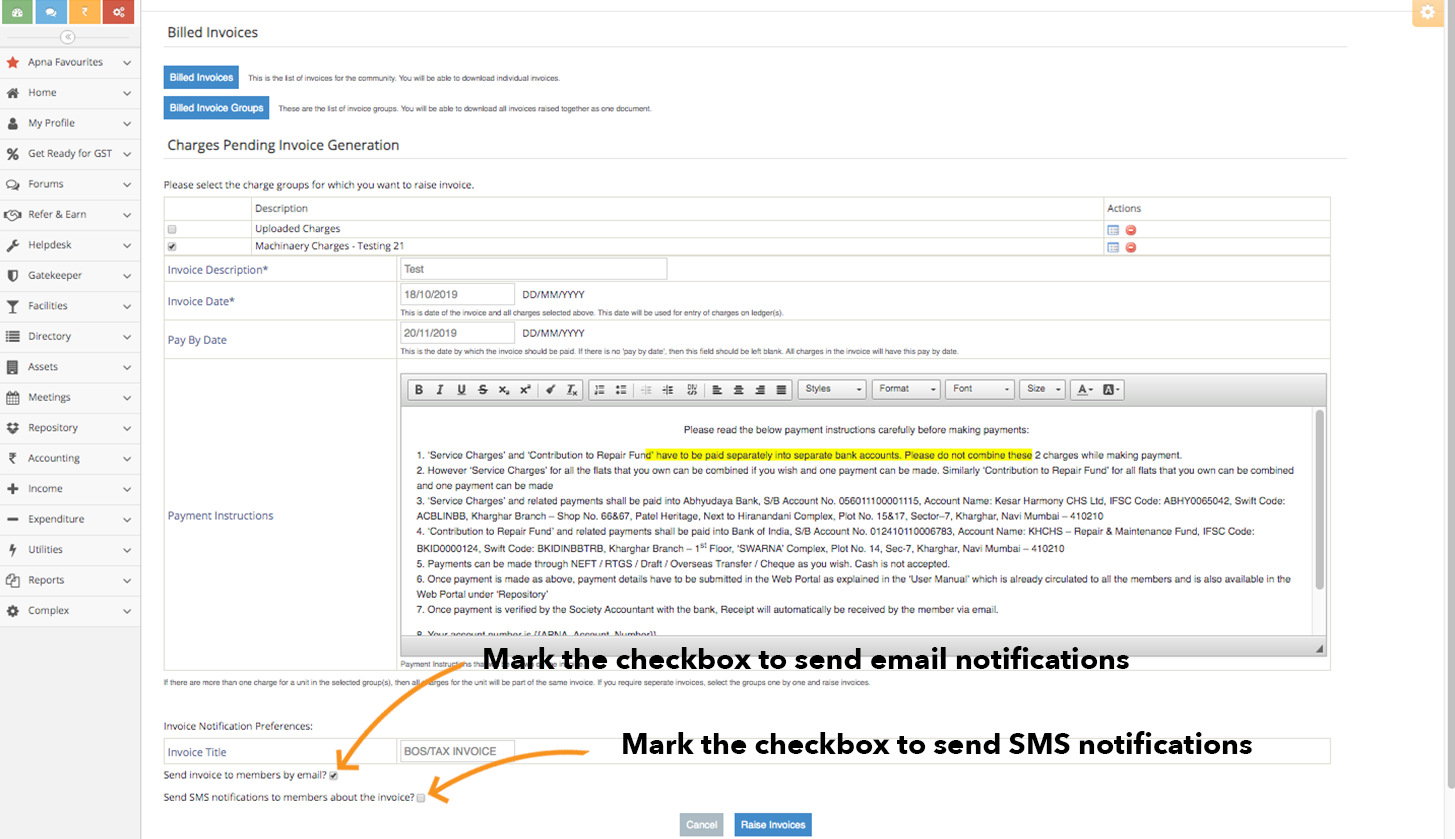The width and height of the screenshot is (1455, 839).
Task: Open the rupee payments icon in top toolbar
Action: point(84,12)
